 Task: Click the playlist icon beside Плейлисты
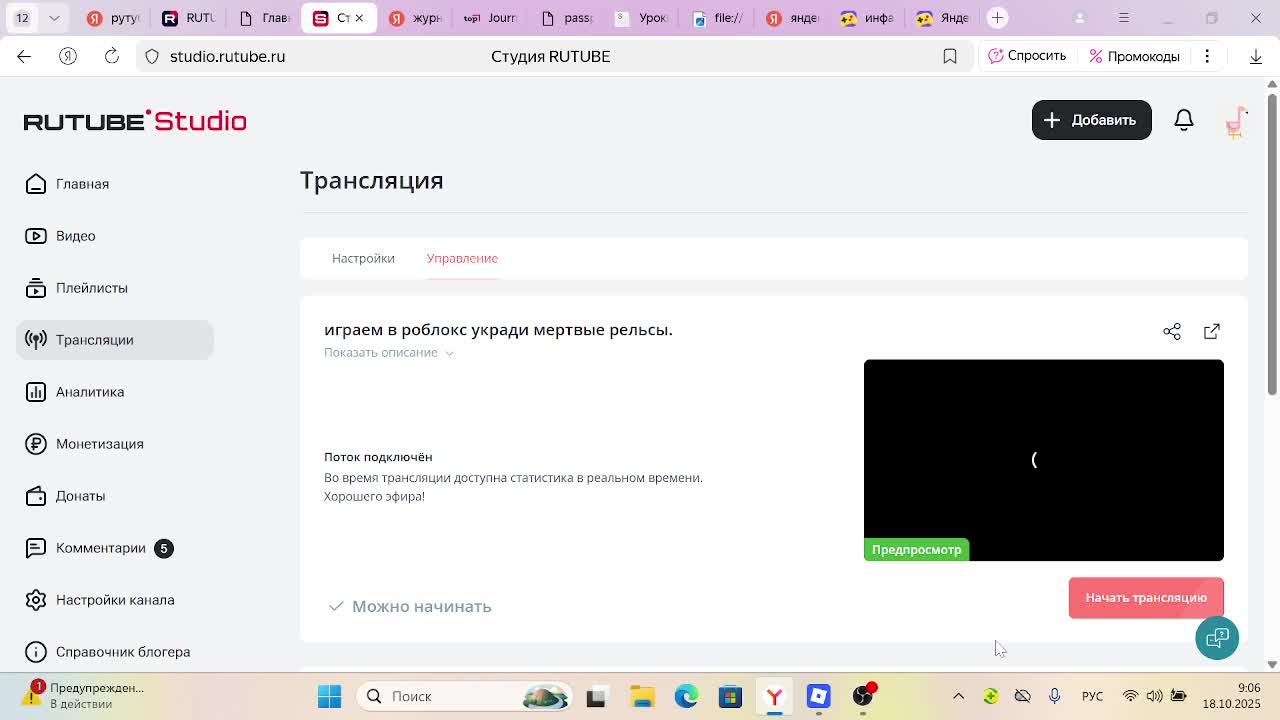point(36,288)
